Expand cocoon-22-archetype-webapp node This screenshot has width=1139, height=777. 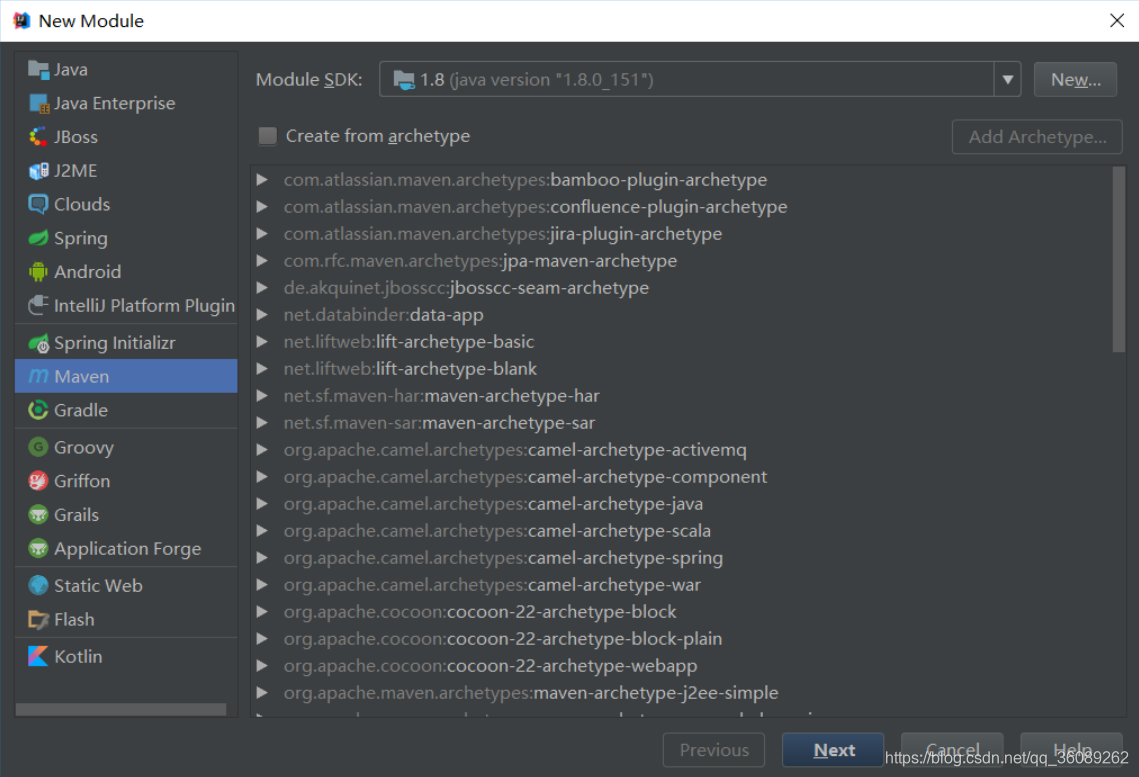point(262,666)
